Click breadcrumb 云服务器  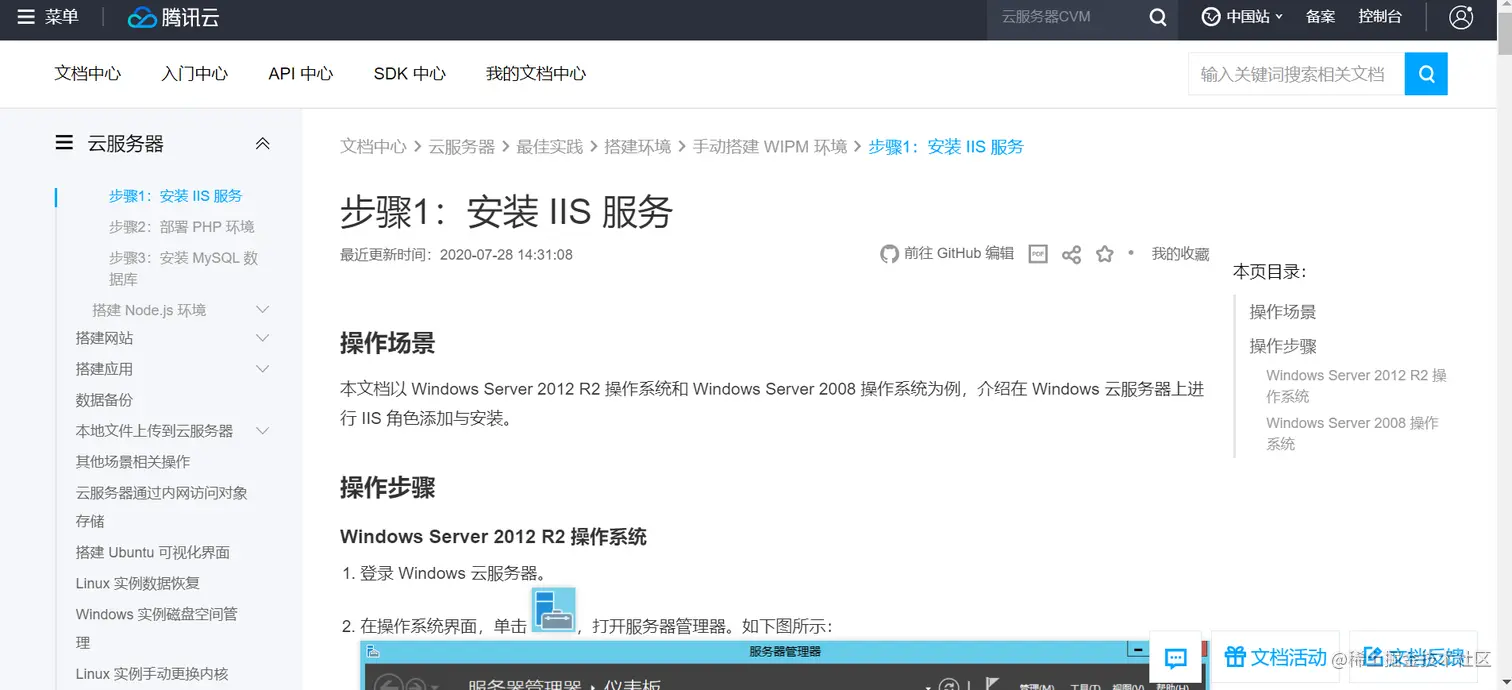point(462,146)
